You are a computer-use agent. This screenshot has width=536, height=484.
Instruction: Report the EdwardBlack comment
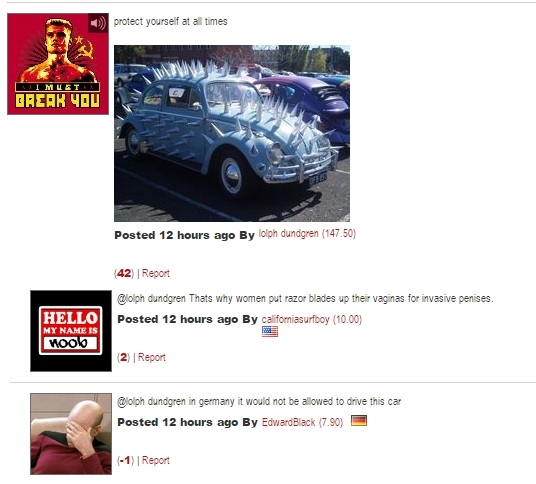156,460
